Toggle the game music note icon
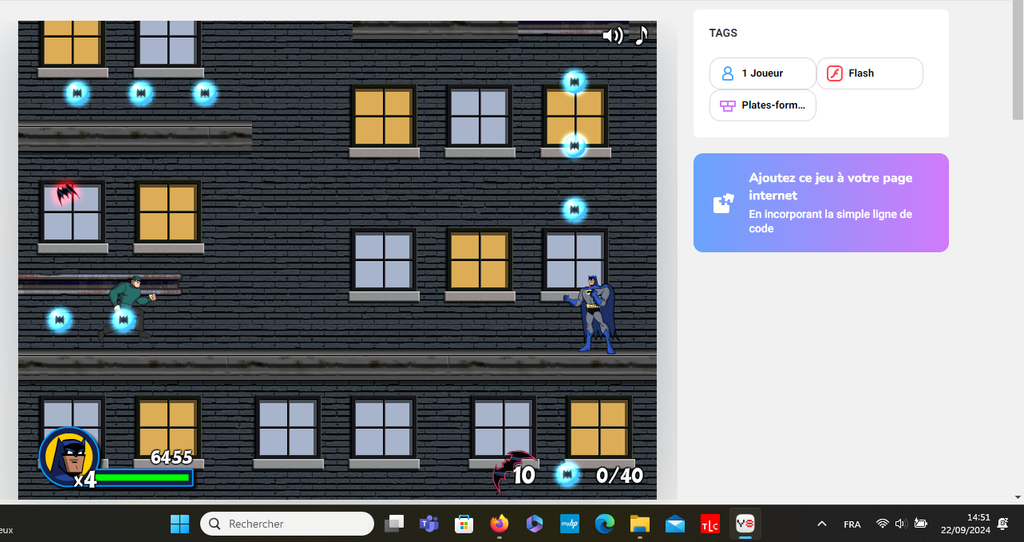This screenshot has height=542, width=1024. [x=641, y=35]
